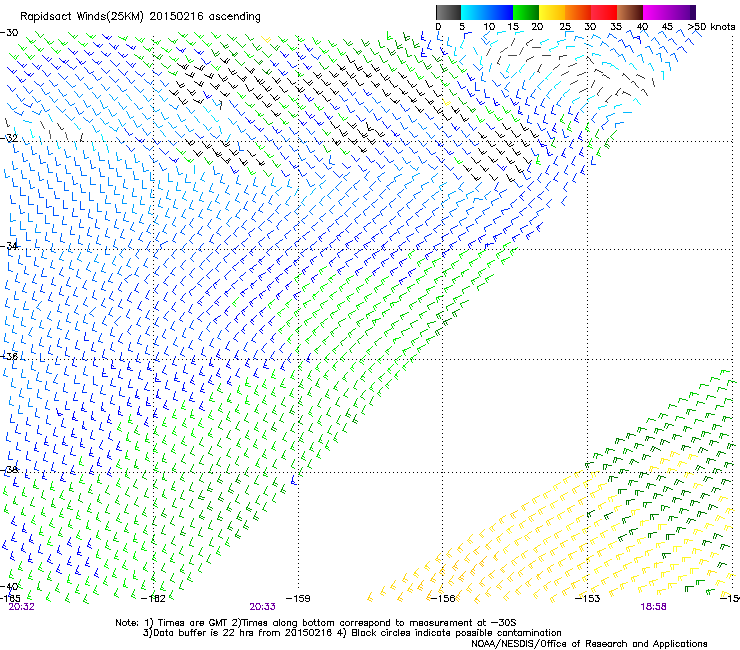Click the '-38' latitude axis label

pyautogui.click(x=9, y=470)
